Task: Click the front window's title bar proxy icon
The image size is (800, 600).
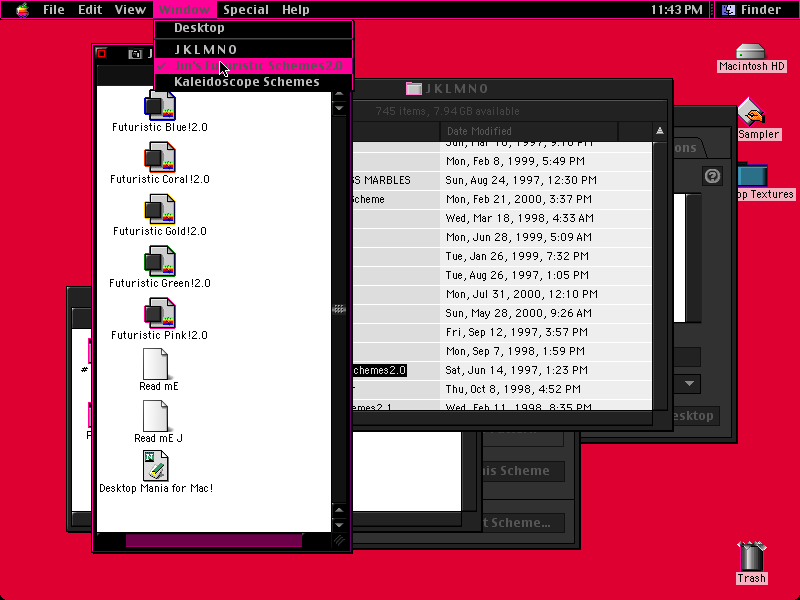Action: [135, 54]
